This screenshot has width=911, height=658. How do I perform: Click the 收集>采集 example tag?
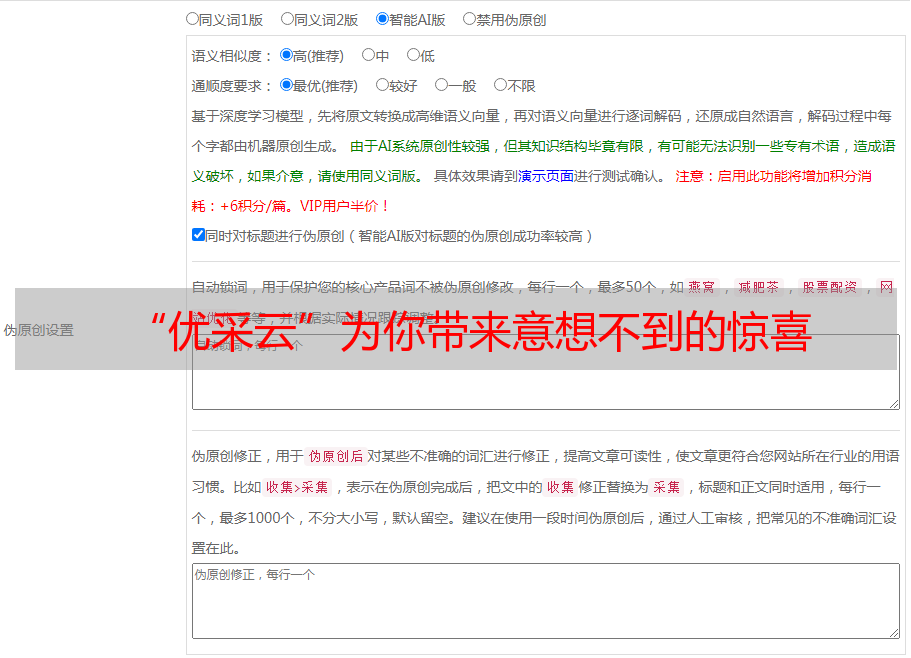click(297, 487)
